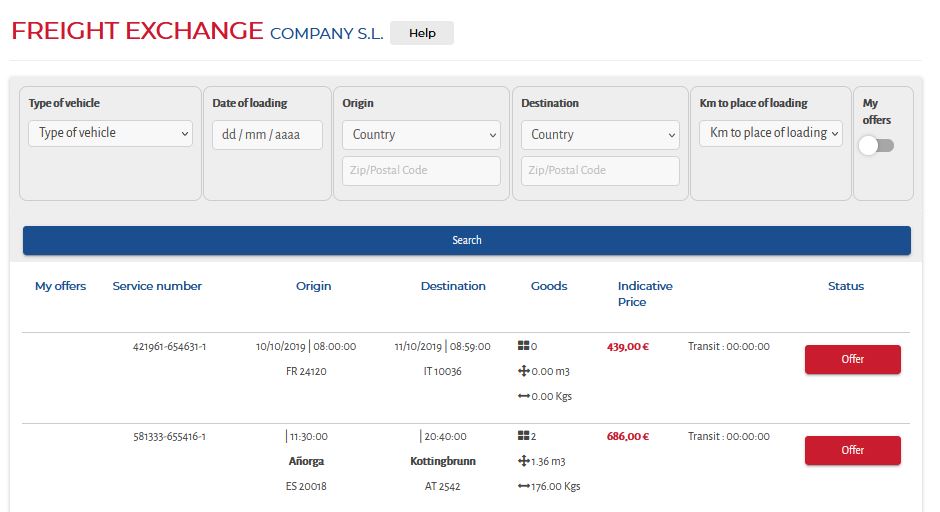Click the Help button
The height and width of the screenshot is (512, 940).
pos(422,33)
